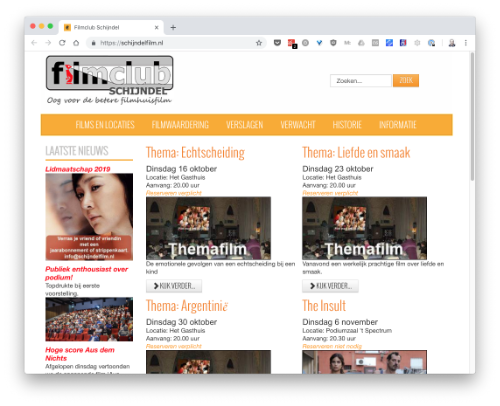Viewport: 500px width, 406px height.
Task: Click the browser forward arrow
Action: [48, 43]
